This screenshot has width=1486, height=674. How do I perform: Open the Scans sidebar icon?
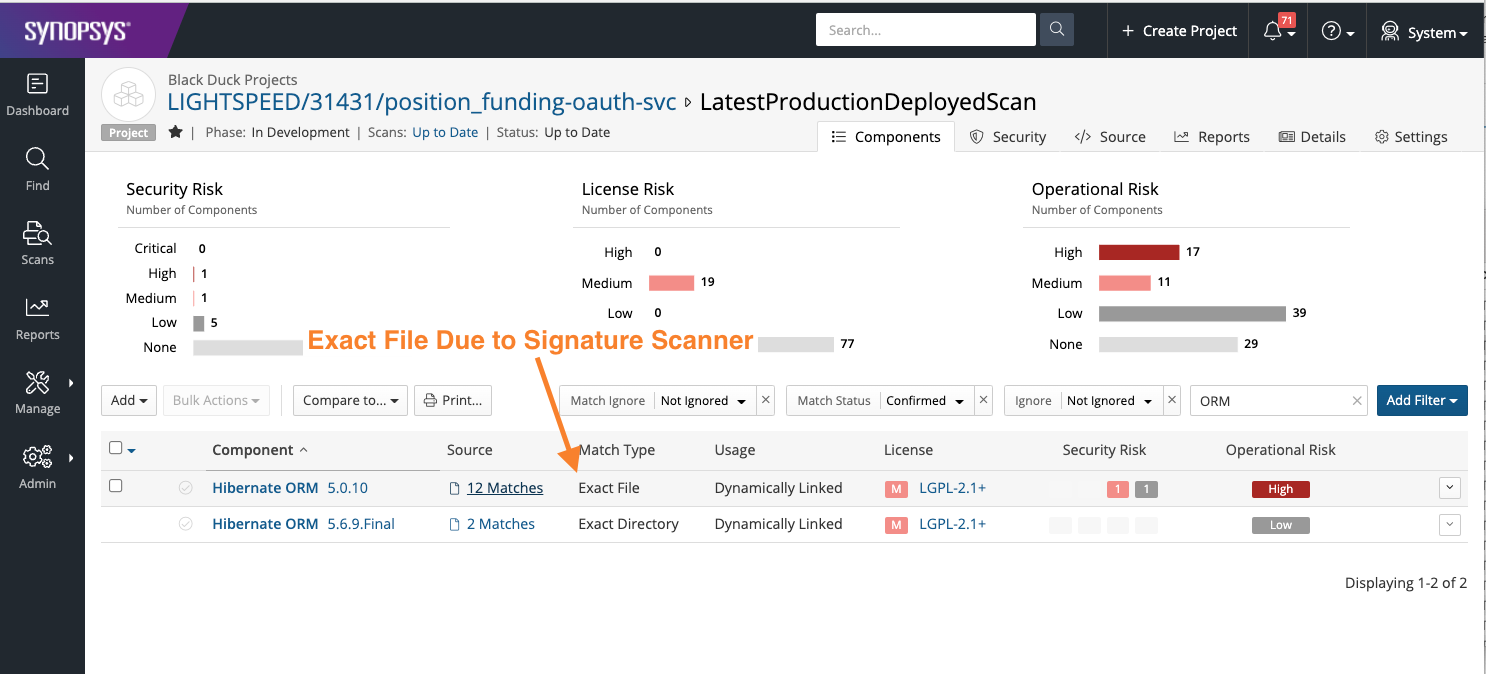37,234
